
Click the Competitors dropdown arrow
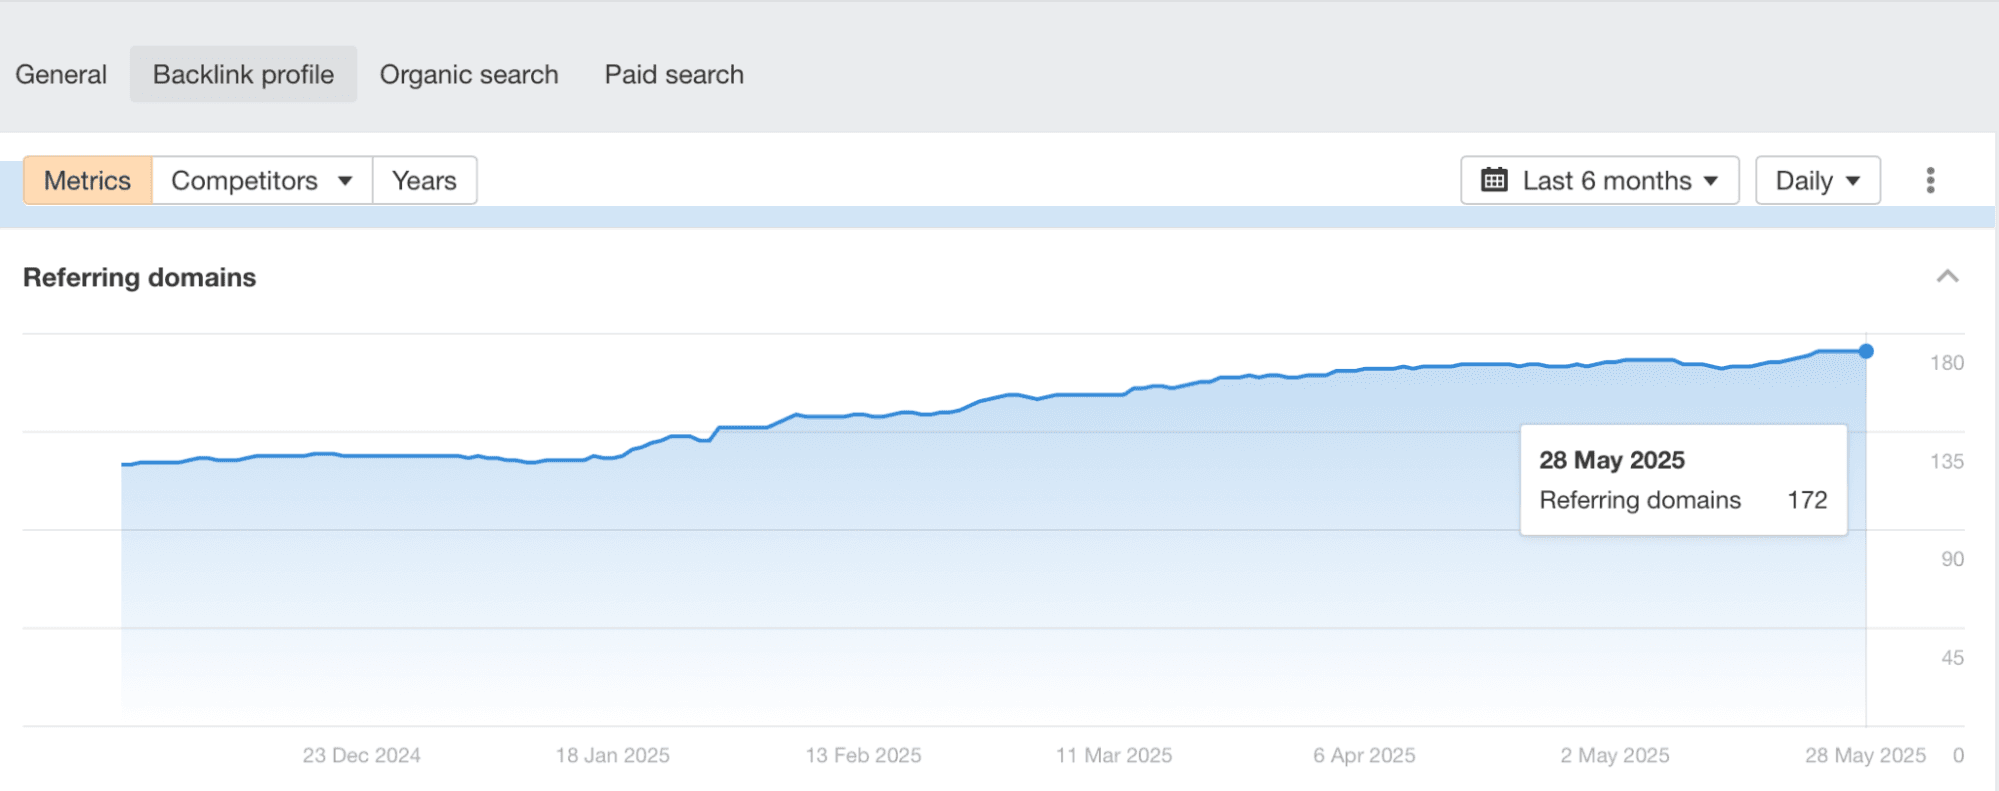[345, 181]
